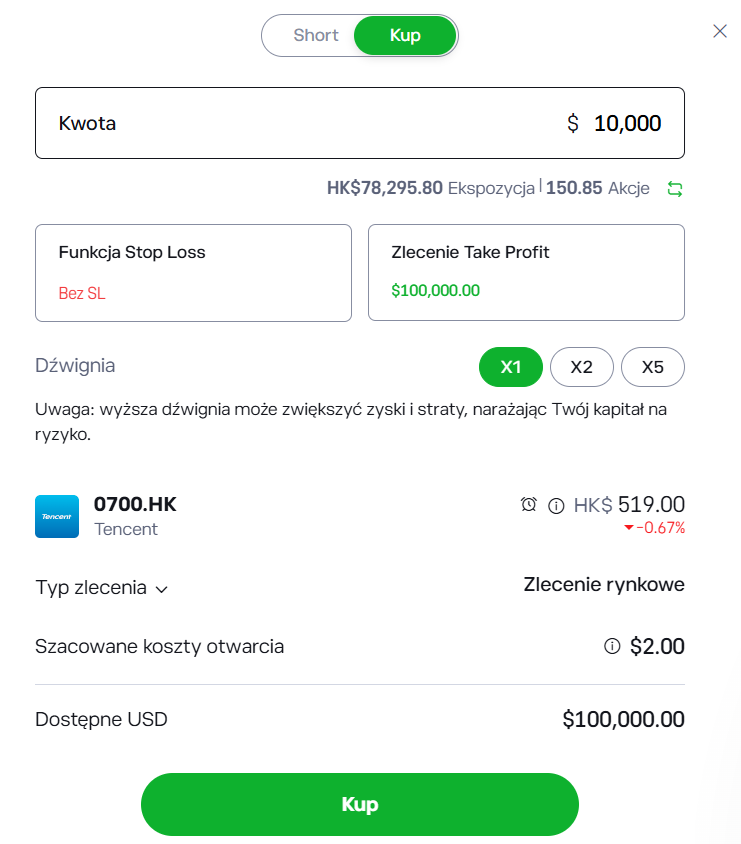Choose X5 leverage
The width and height of the screenshot is (741, 844).
coord(652,367)
